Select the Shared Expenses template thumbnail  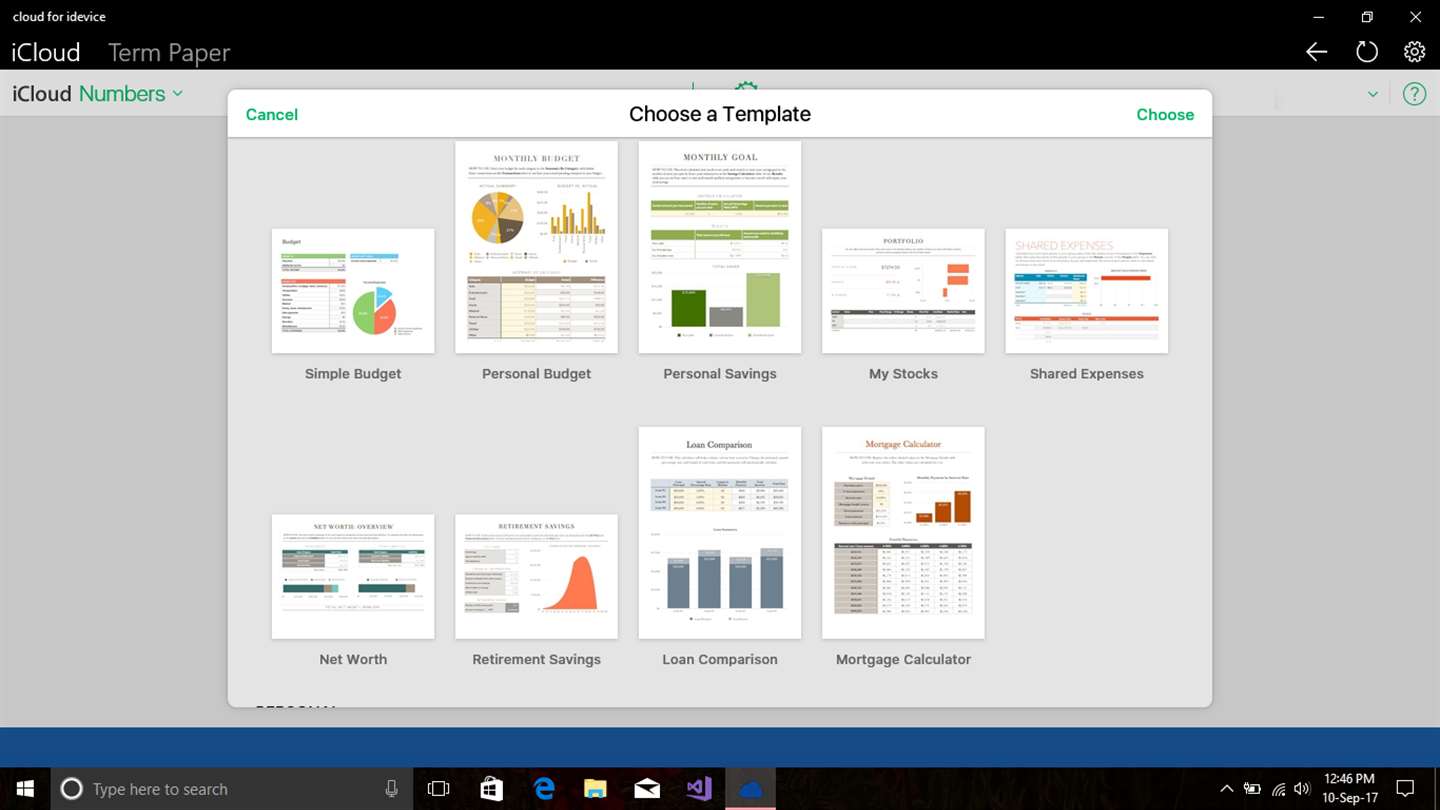1087,291
